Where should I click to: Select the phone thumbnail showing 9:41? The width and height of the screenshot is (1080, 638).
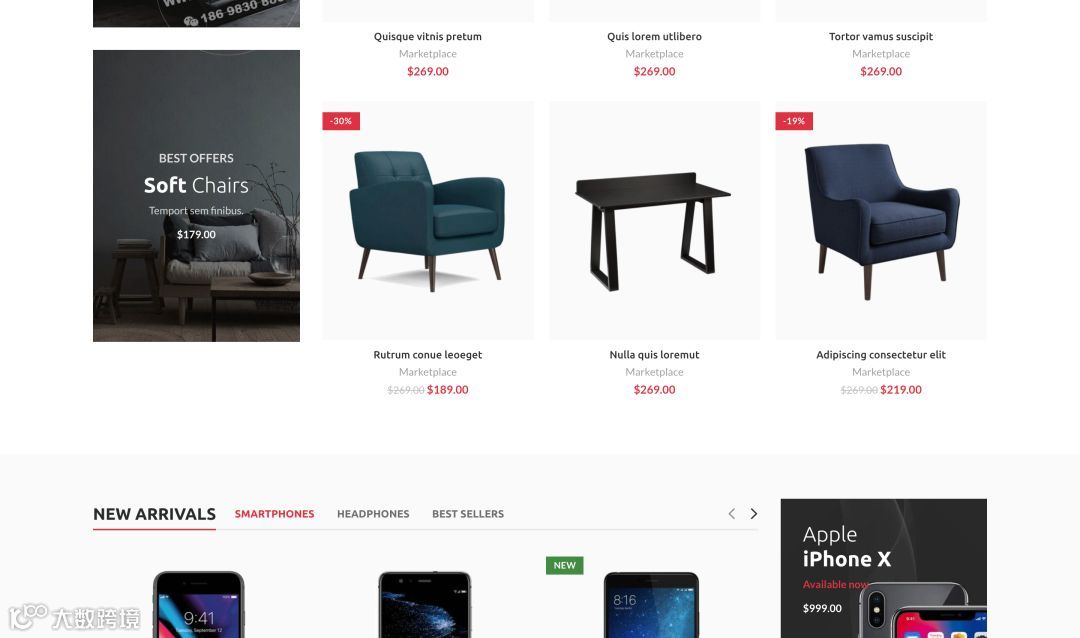tap(198, 605)
